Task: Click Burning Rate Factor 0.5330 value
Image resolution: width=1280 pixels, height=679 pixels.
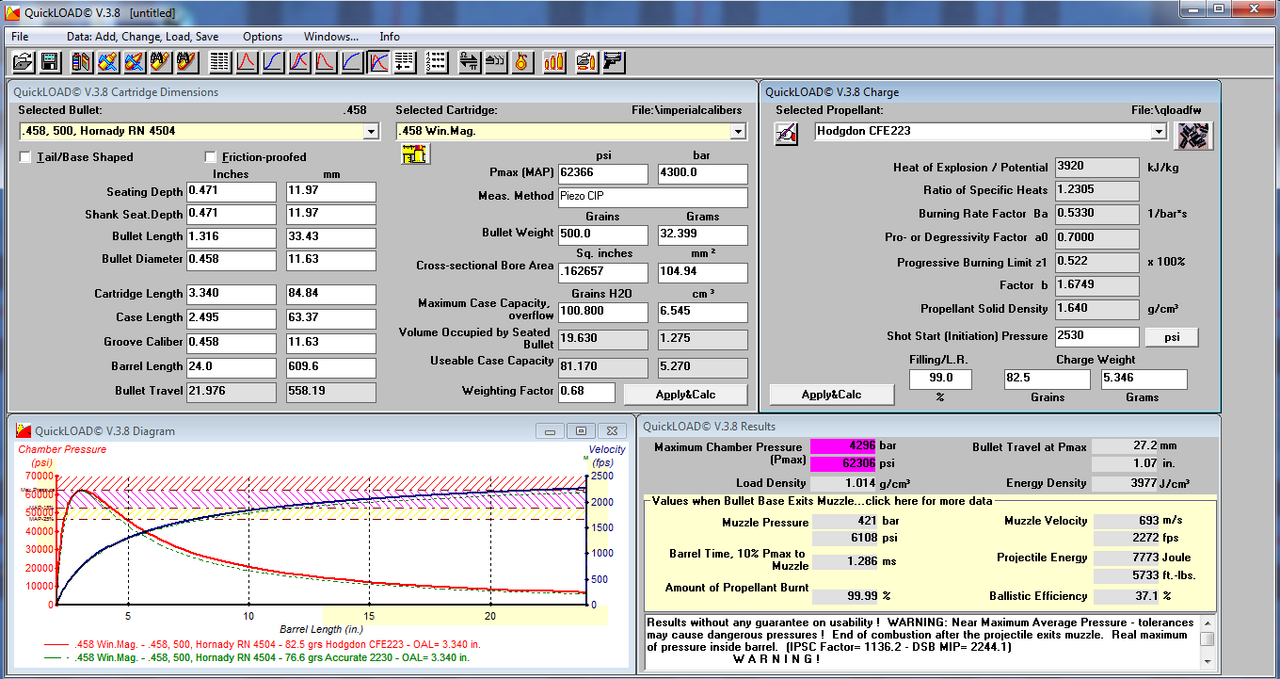Action: pyautogui.click(x=1097, y=213)
